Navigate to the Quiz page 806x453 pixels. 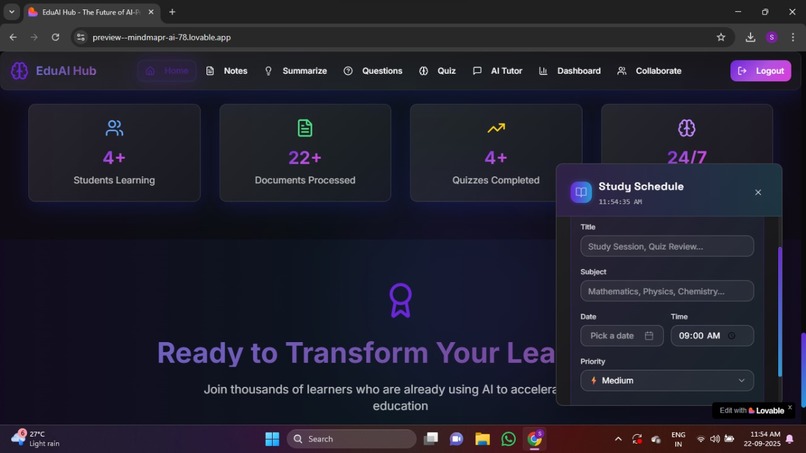pyautogui.click(x=437, y=71)
